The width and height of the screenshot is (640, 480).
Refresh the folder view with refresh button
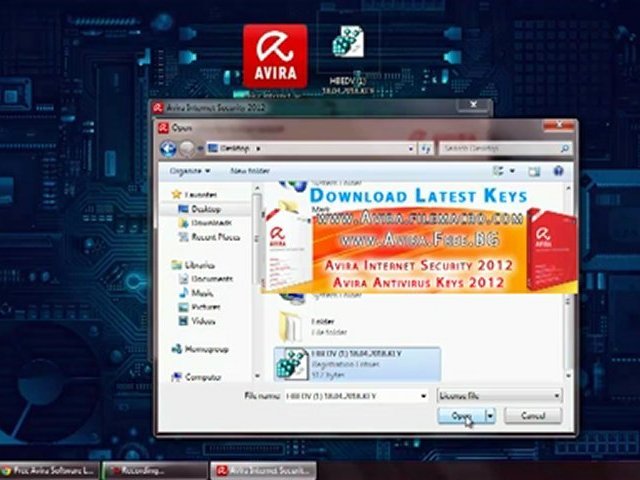click(x=426, y=149)
